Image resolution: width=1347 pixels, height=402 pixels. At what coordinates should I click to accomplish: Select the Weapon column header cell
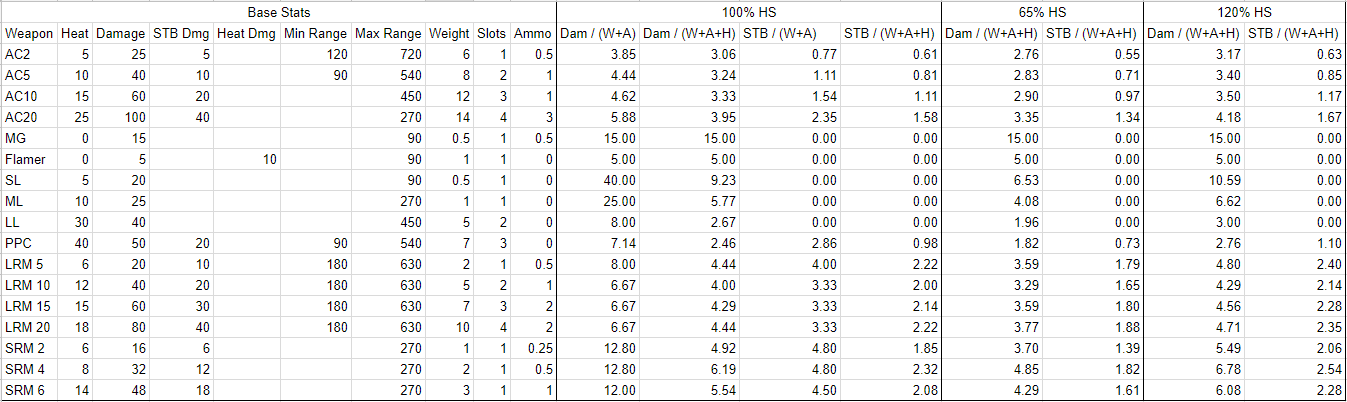pyautogui.click(x=29, y=33)
